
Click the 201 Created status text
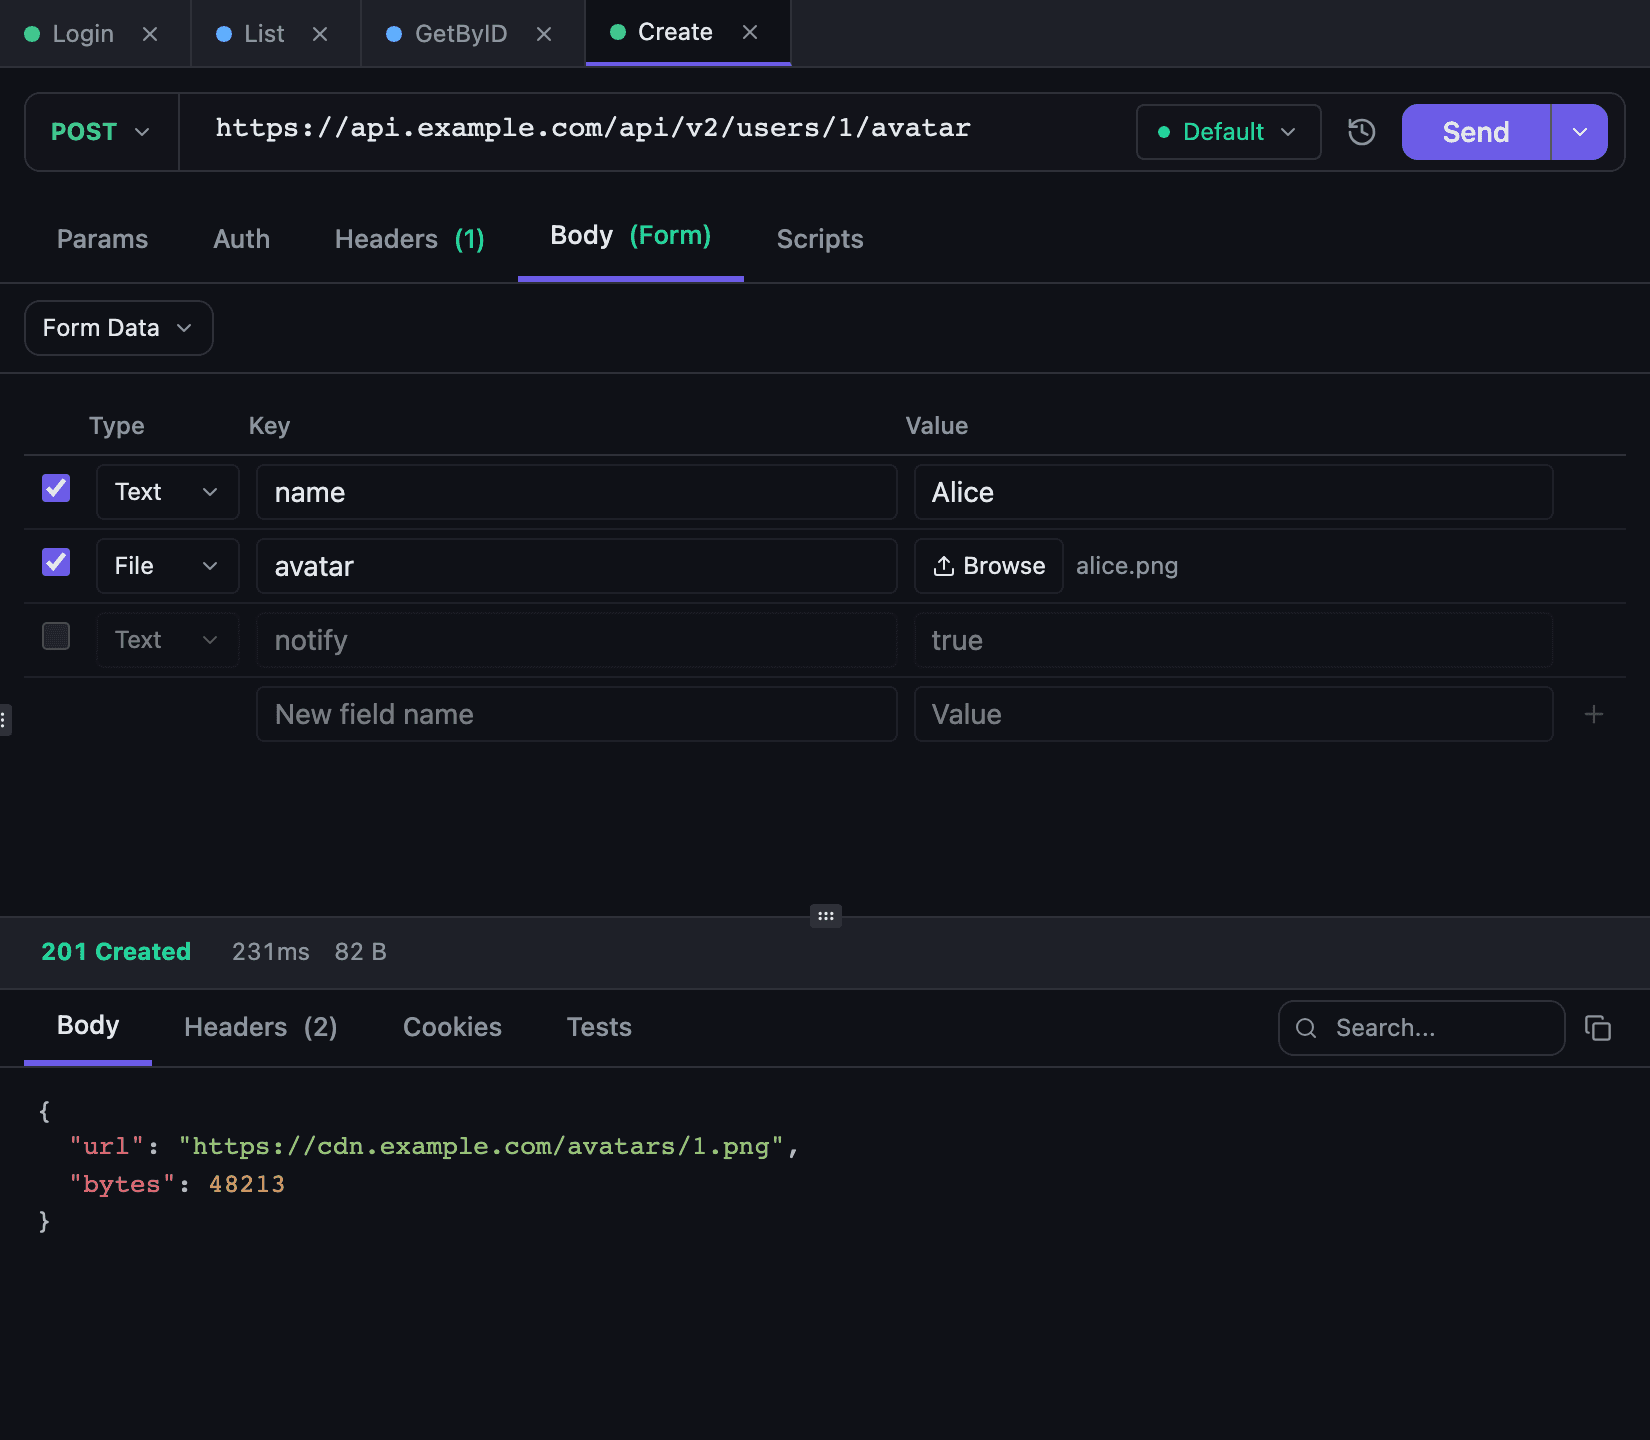(116, 952)
